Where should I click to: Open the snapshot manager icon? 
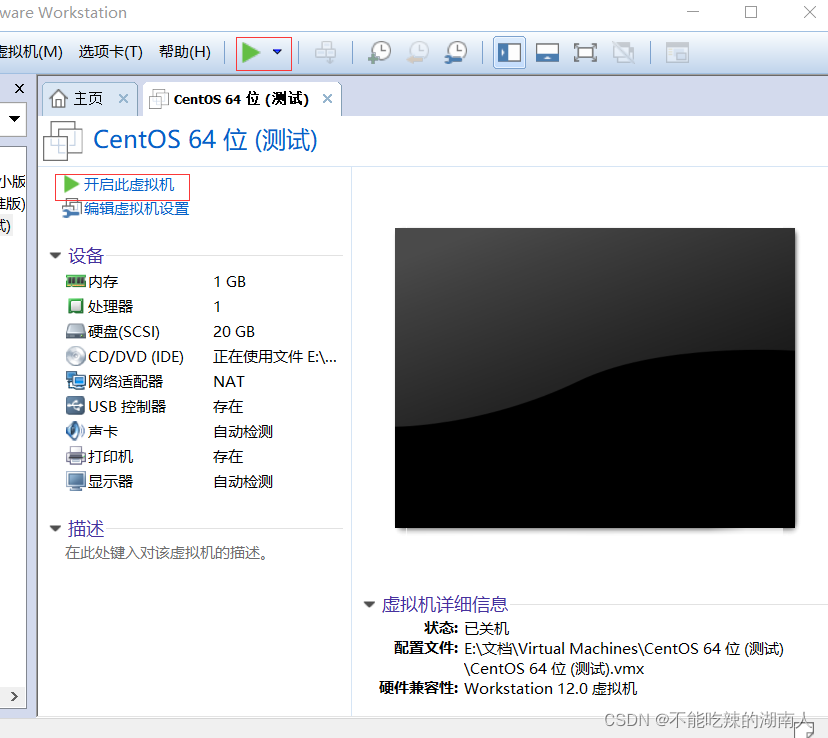(456, 52)
